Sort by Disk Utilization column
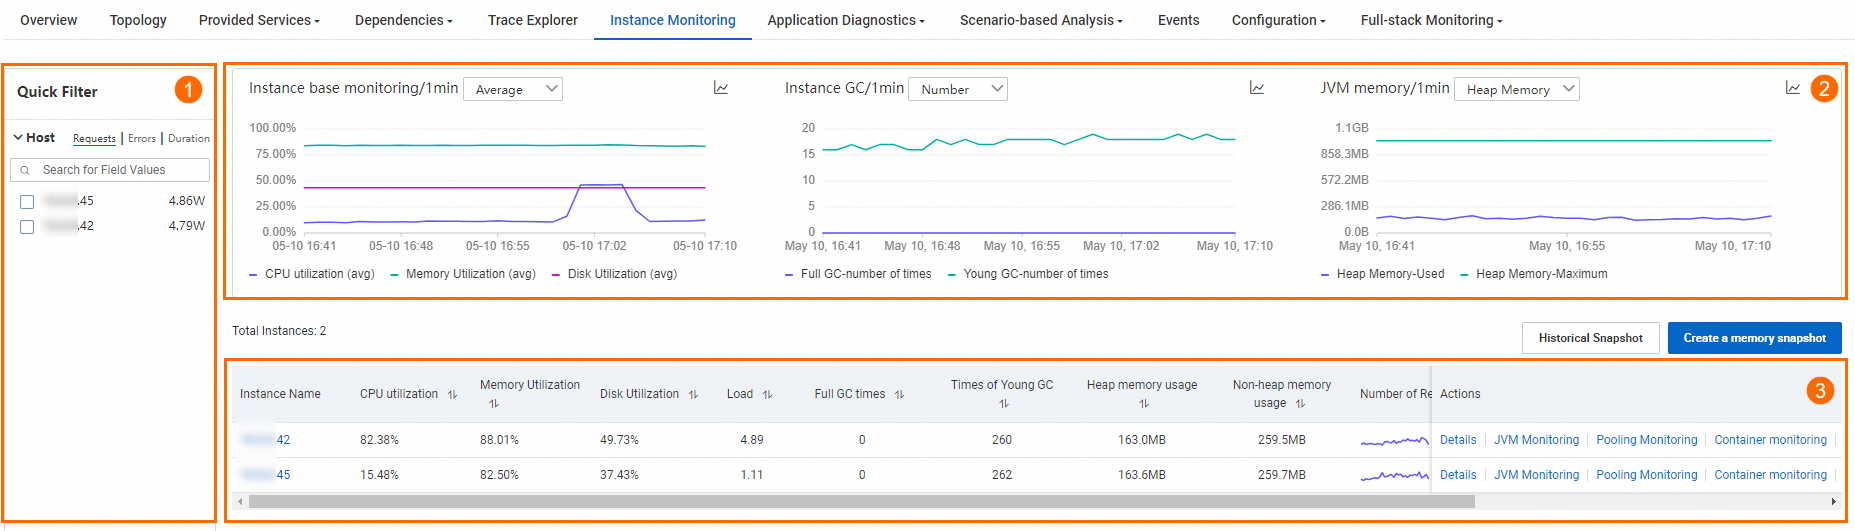 pos(693,394)
